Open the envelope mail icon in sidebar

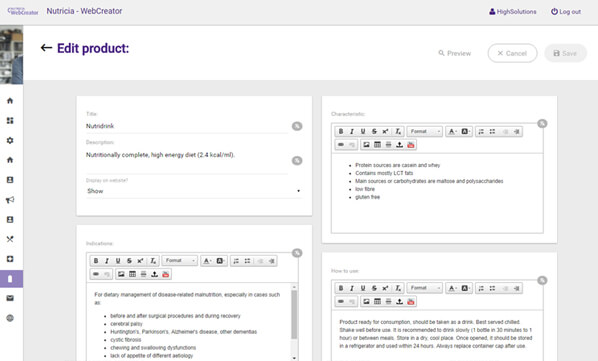[10, 298]
